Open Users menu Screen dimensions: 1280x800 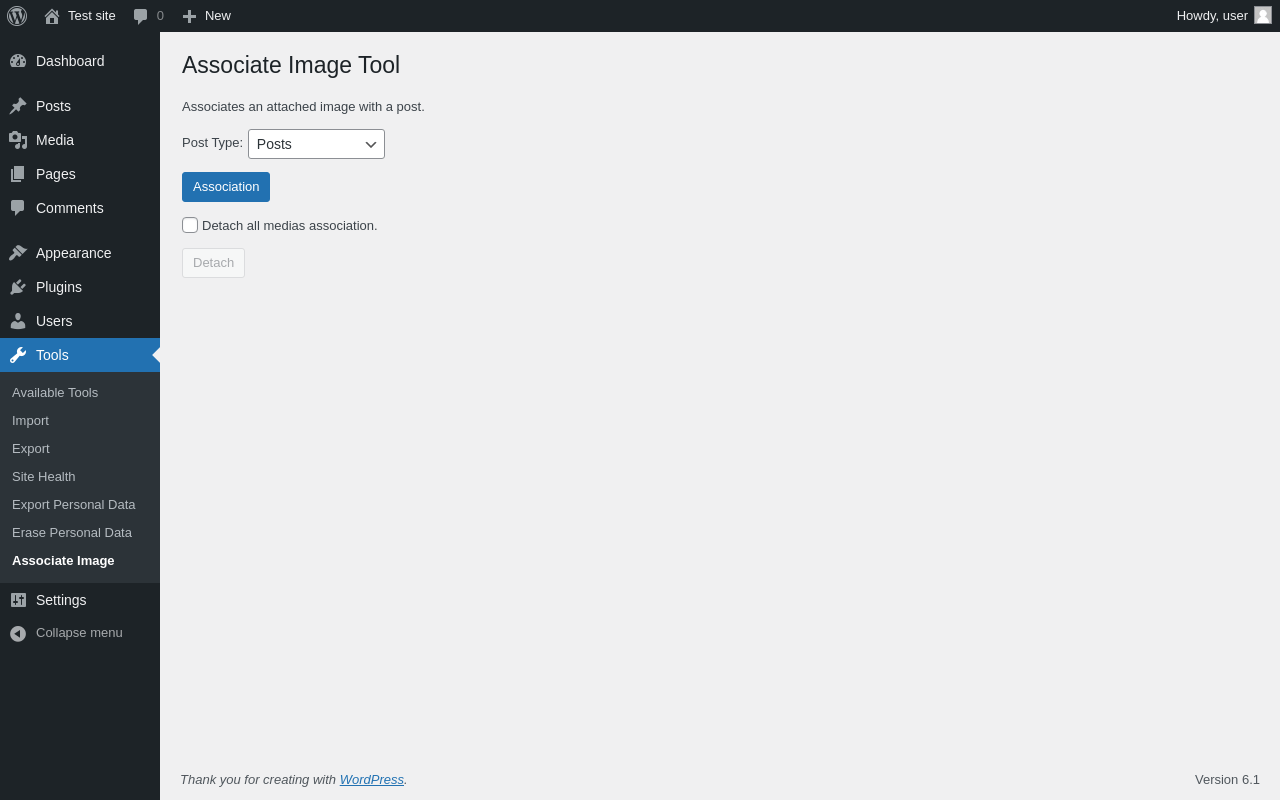pos(80,321)
